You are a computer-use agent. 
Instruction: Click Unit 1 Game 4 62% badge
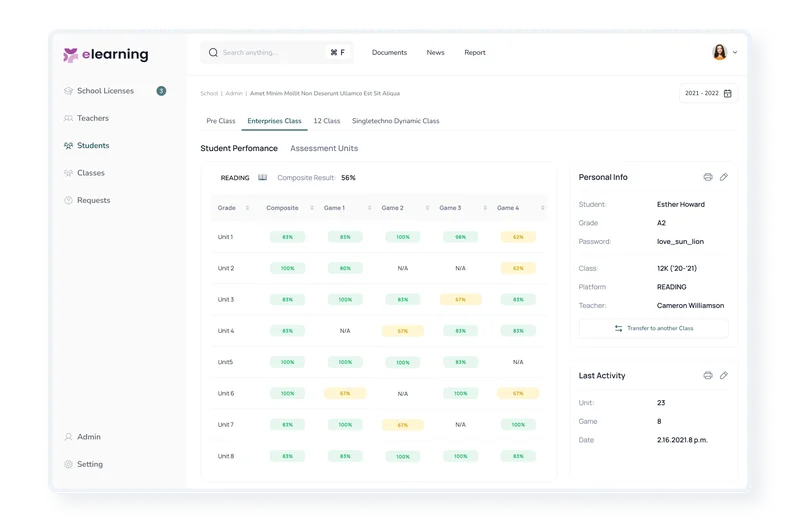pyautogui.click(x=518, y=237)
